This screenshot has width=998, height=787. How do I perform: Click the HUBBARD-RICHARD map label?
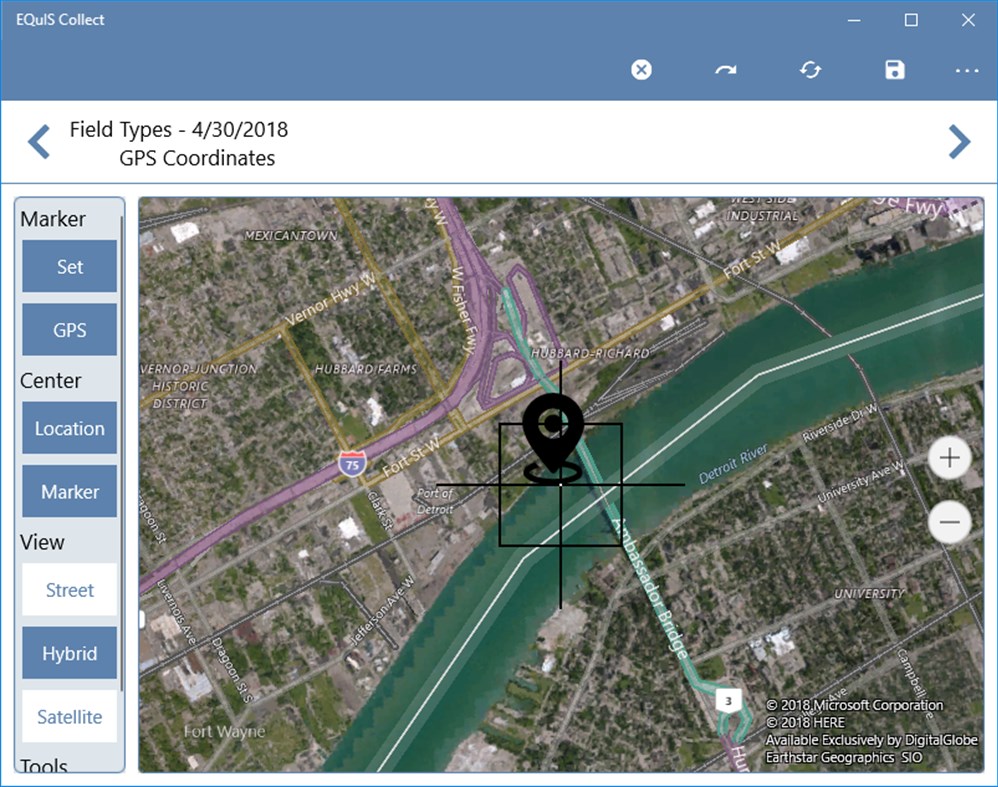(590, 353)
